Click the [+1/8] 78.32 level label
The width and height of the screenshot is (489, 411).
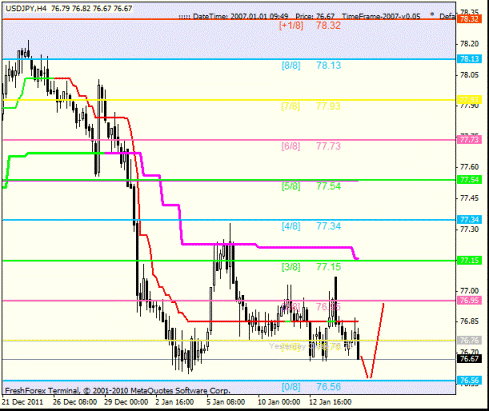coord(310,26)
